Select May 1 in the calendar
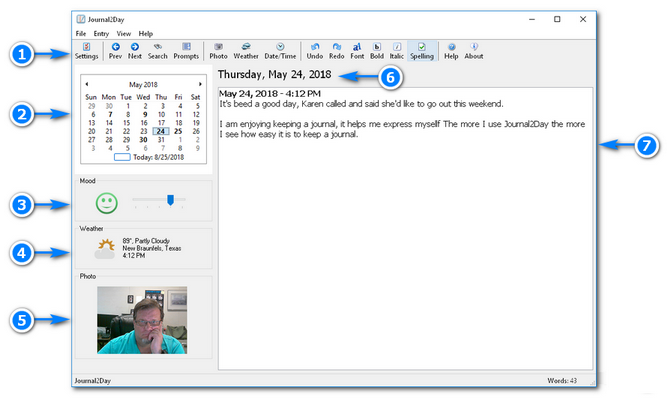The image size is (668, 403). coord(127,106)
